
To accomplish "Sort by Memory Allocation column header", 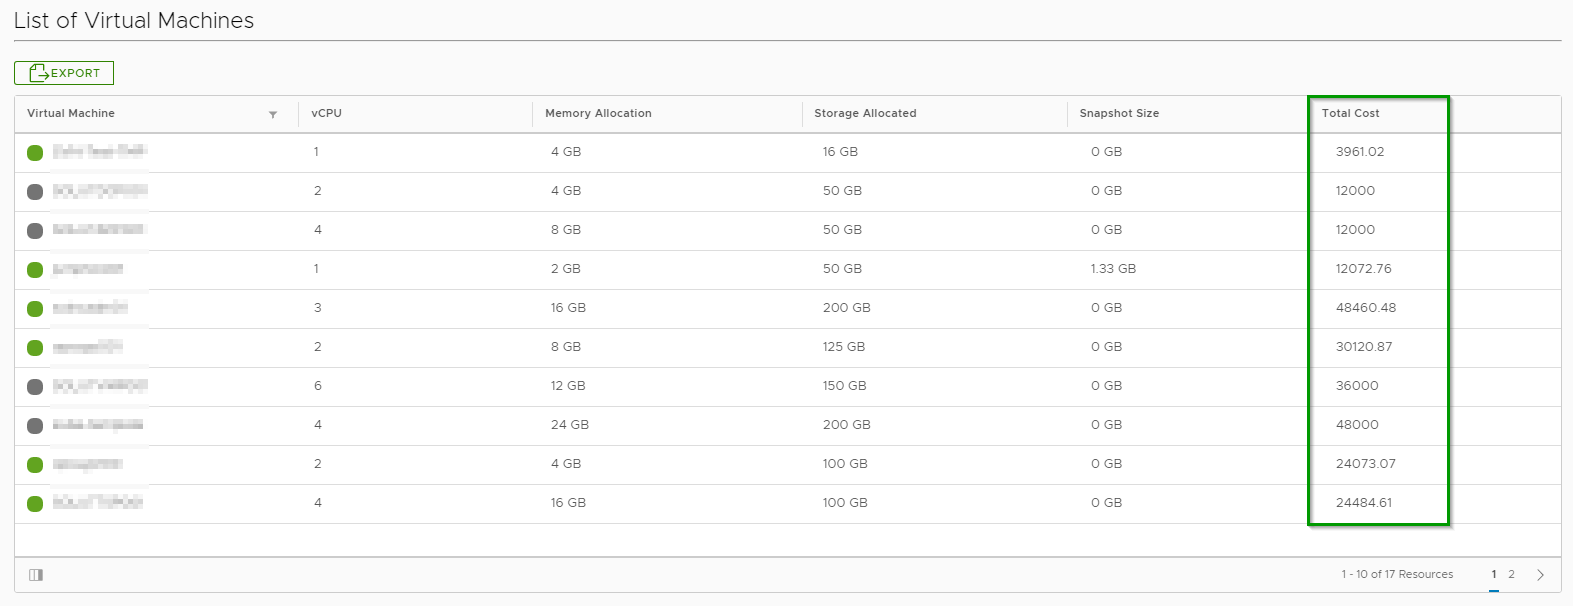I will [598, 114].
